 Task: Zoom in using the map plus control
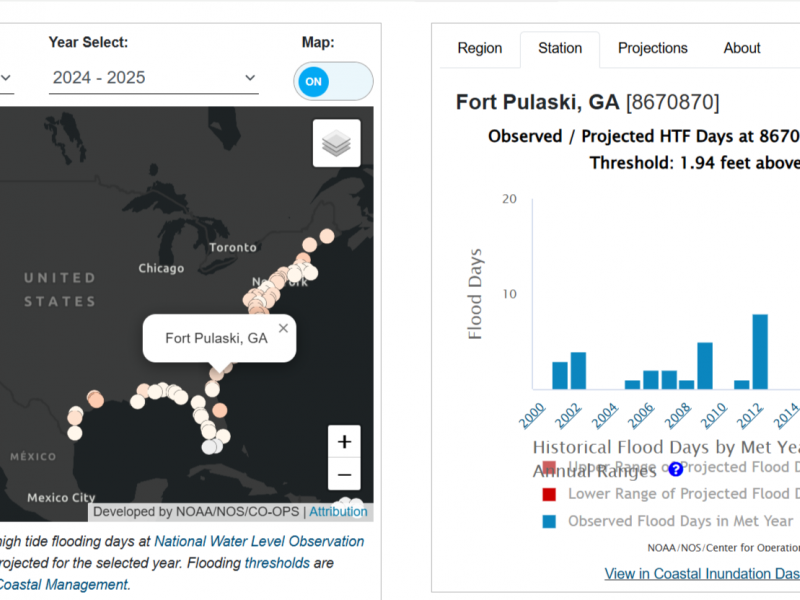click(344, 441)
